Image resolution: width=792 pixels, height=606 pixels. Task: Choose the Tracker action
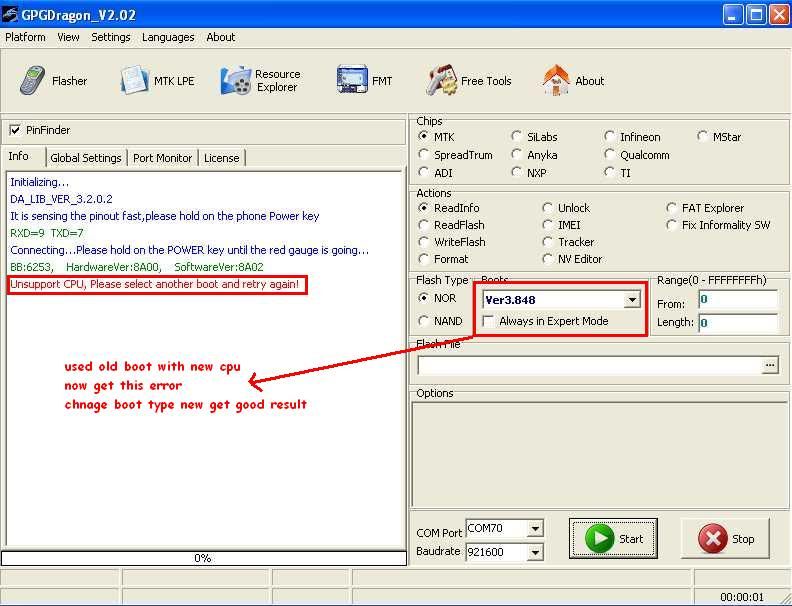(547, 242)
